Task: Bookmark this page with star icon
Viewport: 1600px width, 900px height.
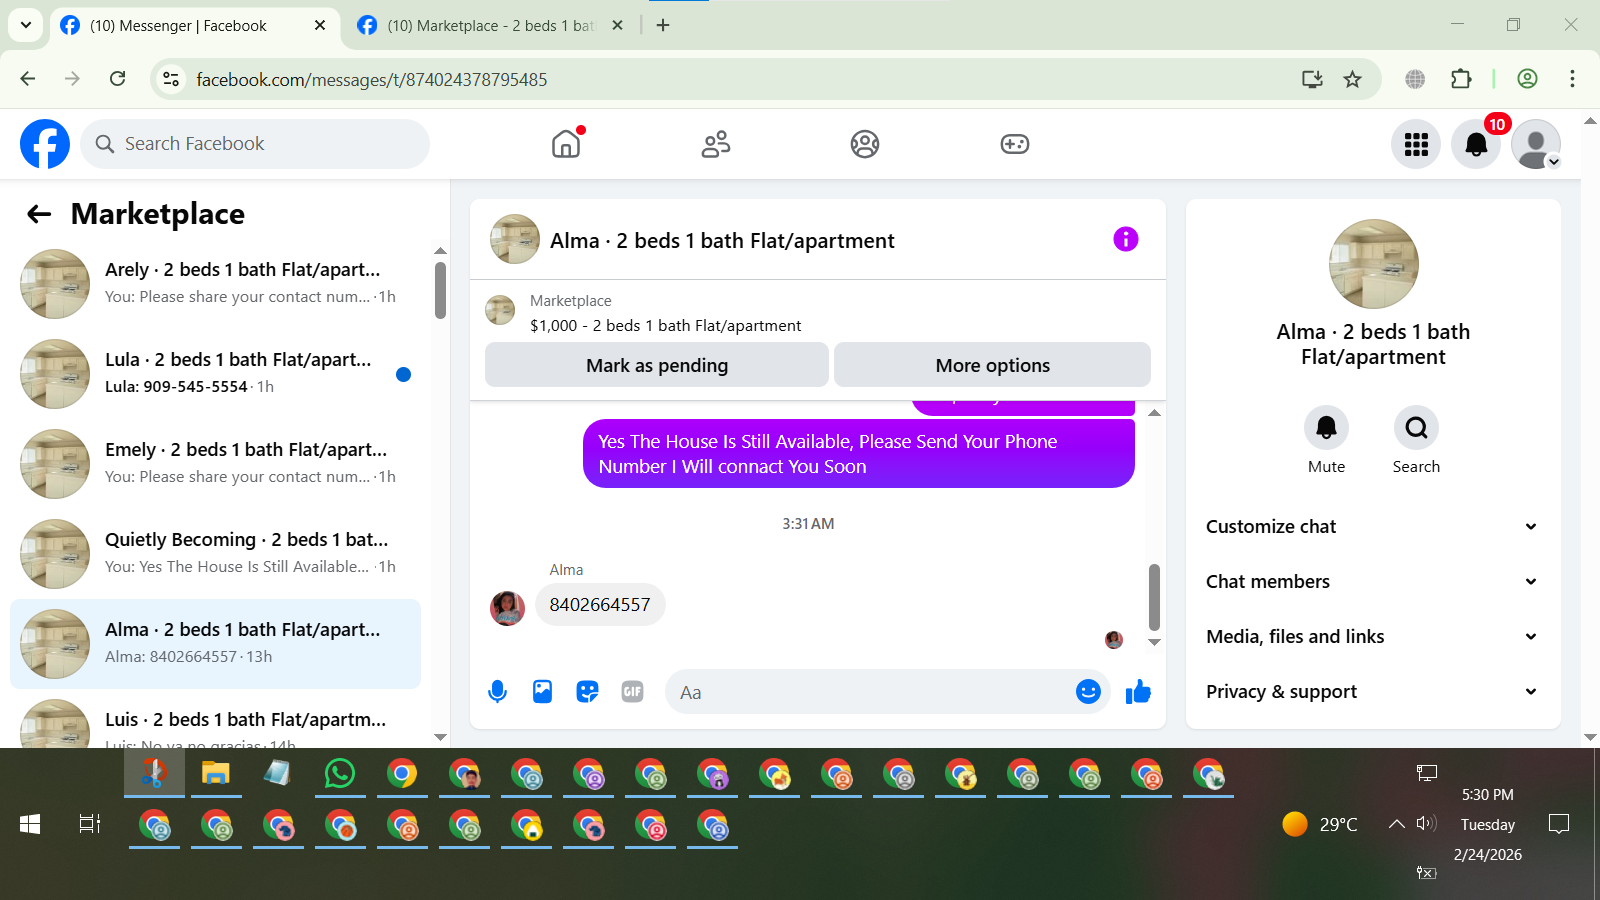Action: (x=1352, y=79)
